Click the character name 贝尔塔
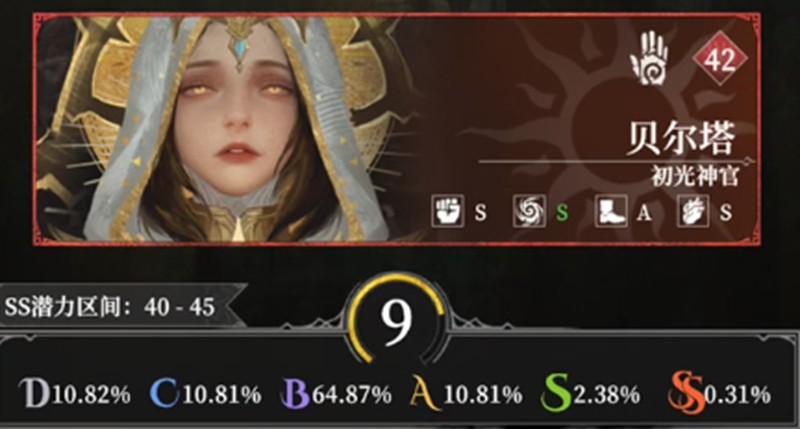The image size is (800, 429). point(682,138)
